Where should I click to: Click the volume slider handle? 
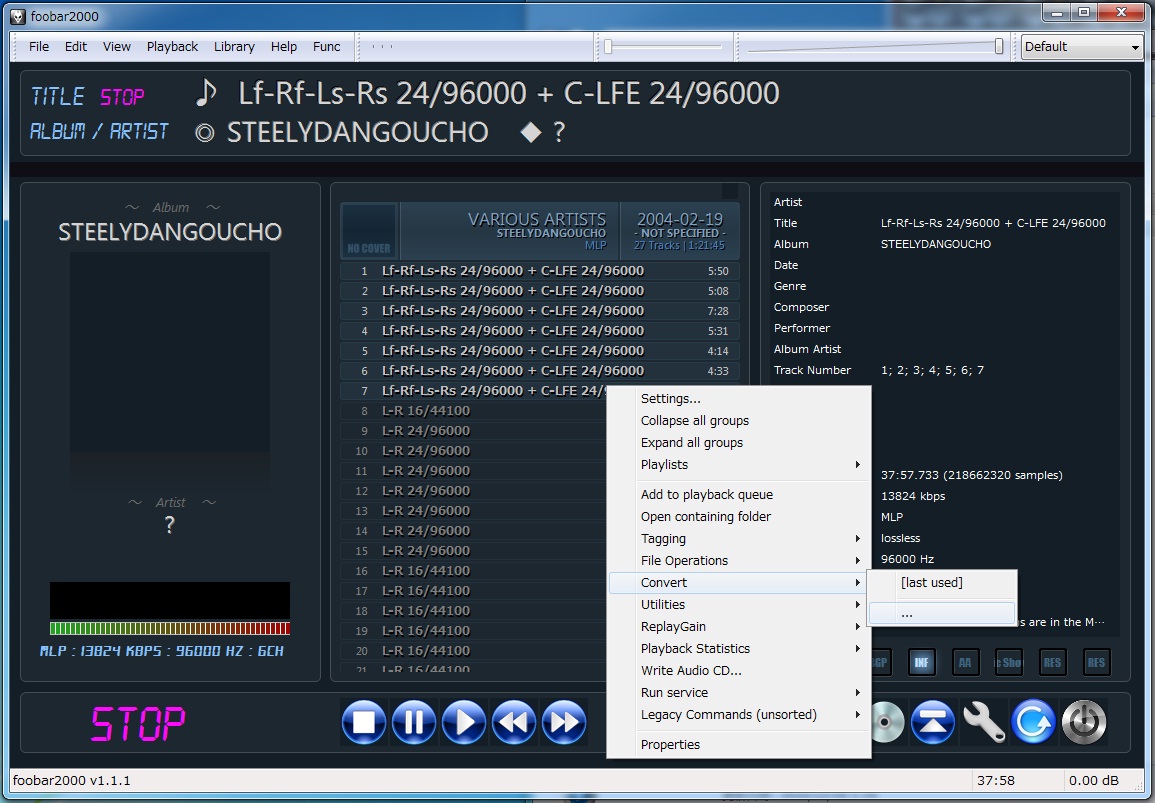pyautogui.click(x=999, y=46)
